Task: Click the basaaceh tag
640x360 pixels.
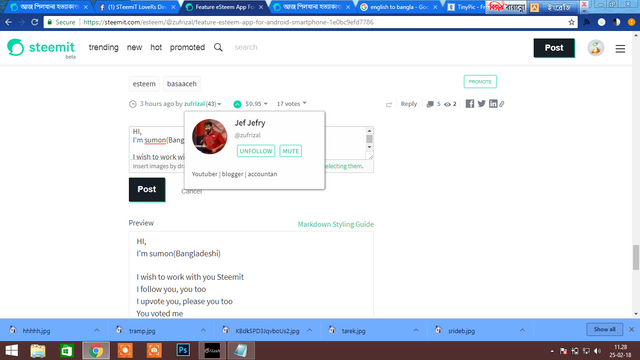Action: [x=182, y=84]
